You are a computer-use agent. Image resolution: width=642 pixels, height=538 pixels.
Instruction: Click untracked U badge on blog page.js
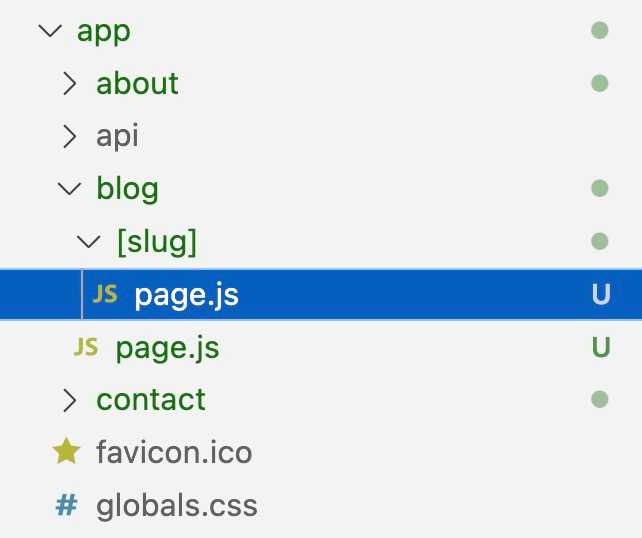pyautogui.click(x=600, y=348)
